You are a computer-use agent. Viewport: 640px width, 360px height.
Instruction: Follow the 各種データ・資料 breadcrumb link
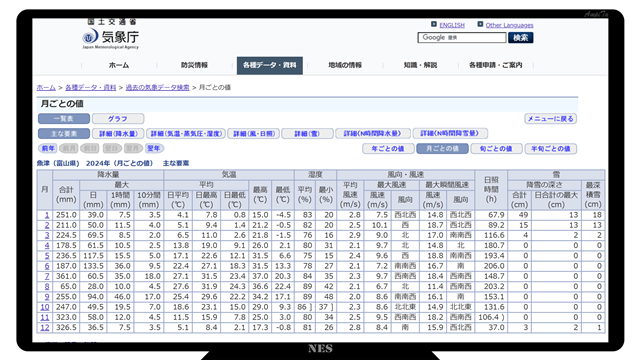[91, 87]
